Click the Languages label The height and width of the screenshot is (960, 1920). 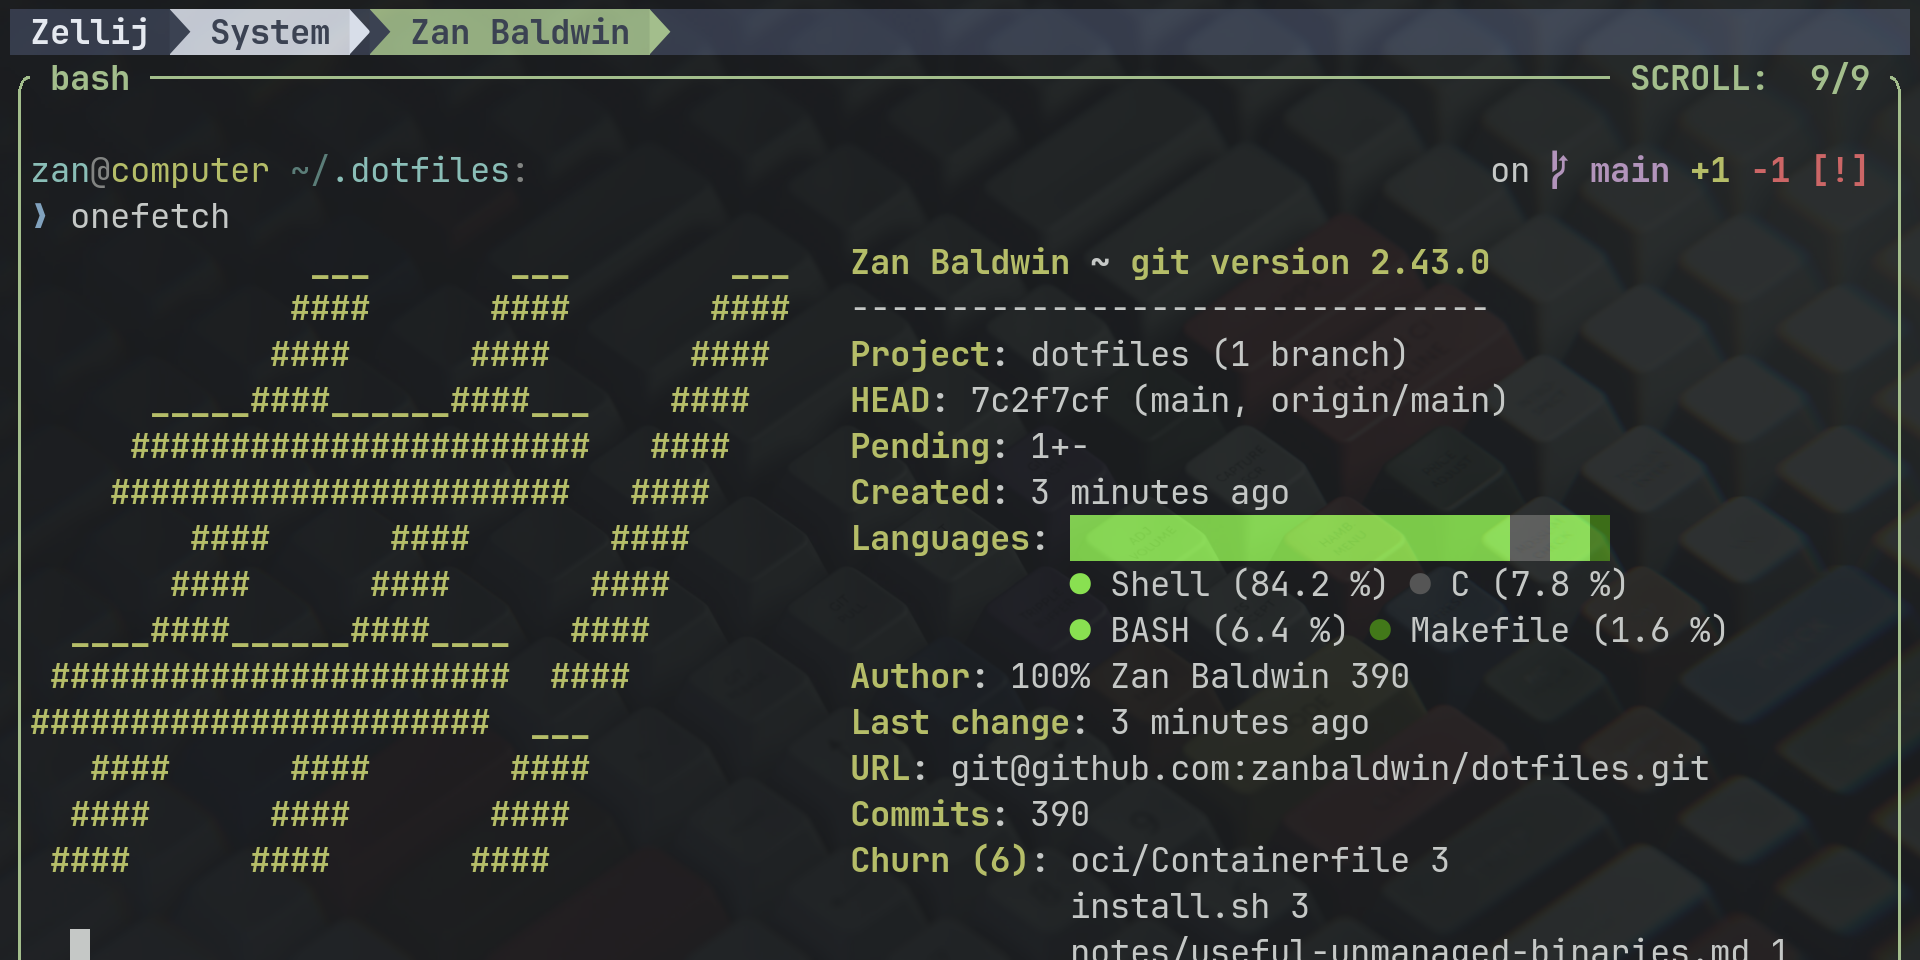[x=948, y=538]
